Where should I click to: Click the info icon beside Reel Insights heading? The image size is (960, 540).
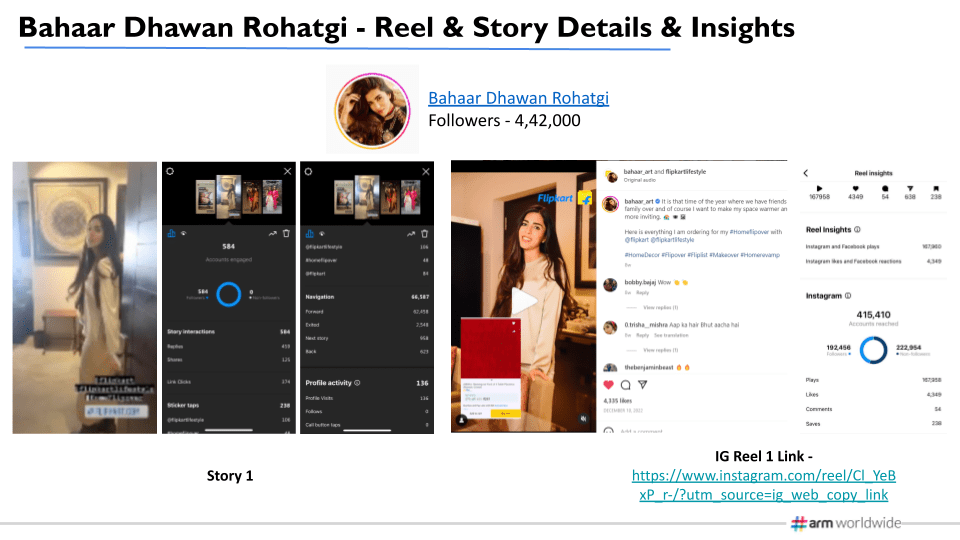tap(856, 229)
